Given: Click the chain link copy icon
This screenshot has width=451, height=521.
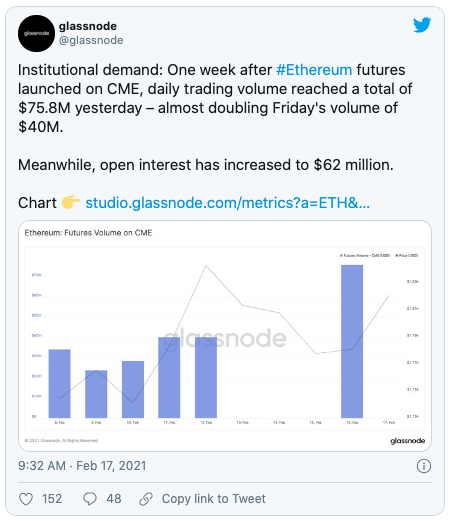Looking at the screenshot, I should coord(146,499).
